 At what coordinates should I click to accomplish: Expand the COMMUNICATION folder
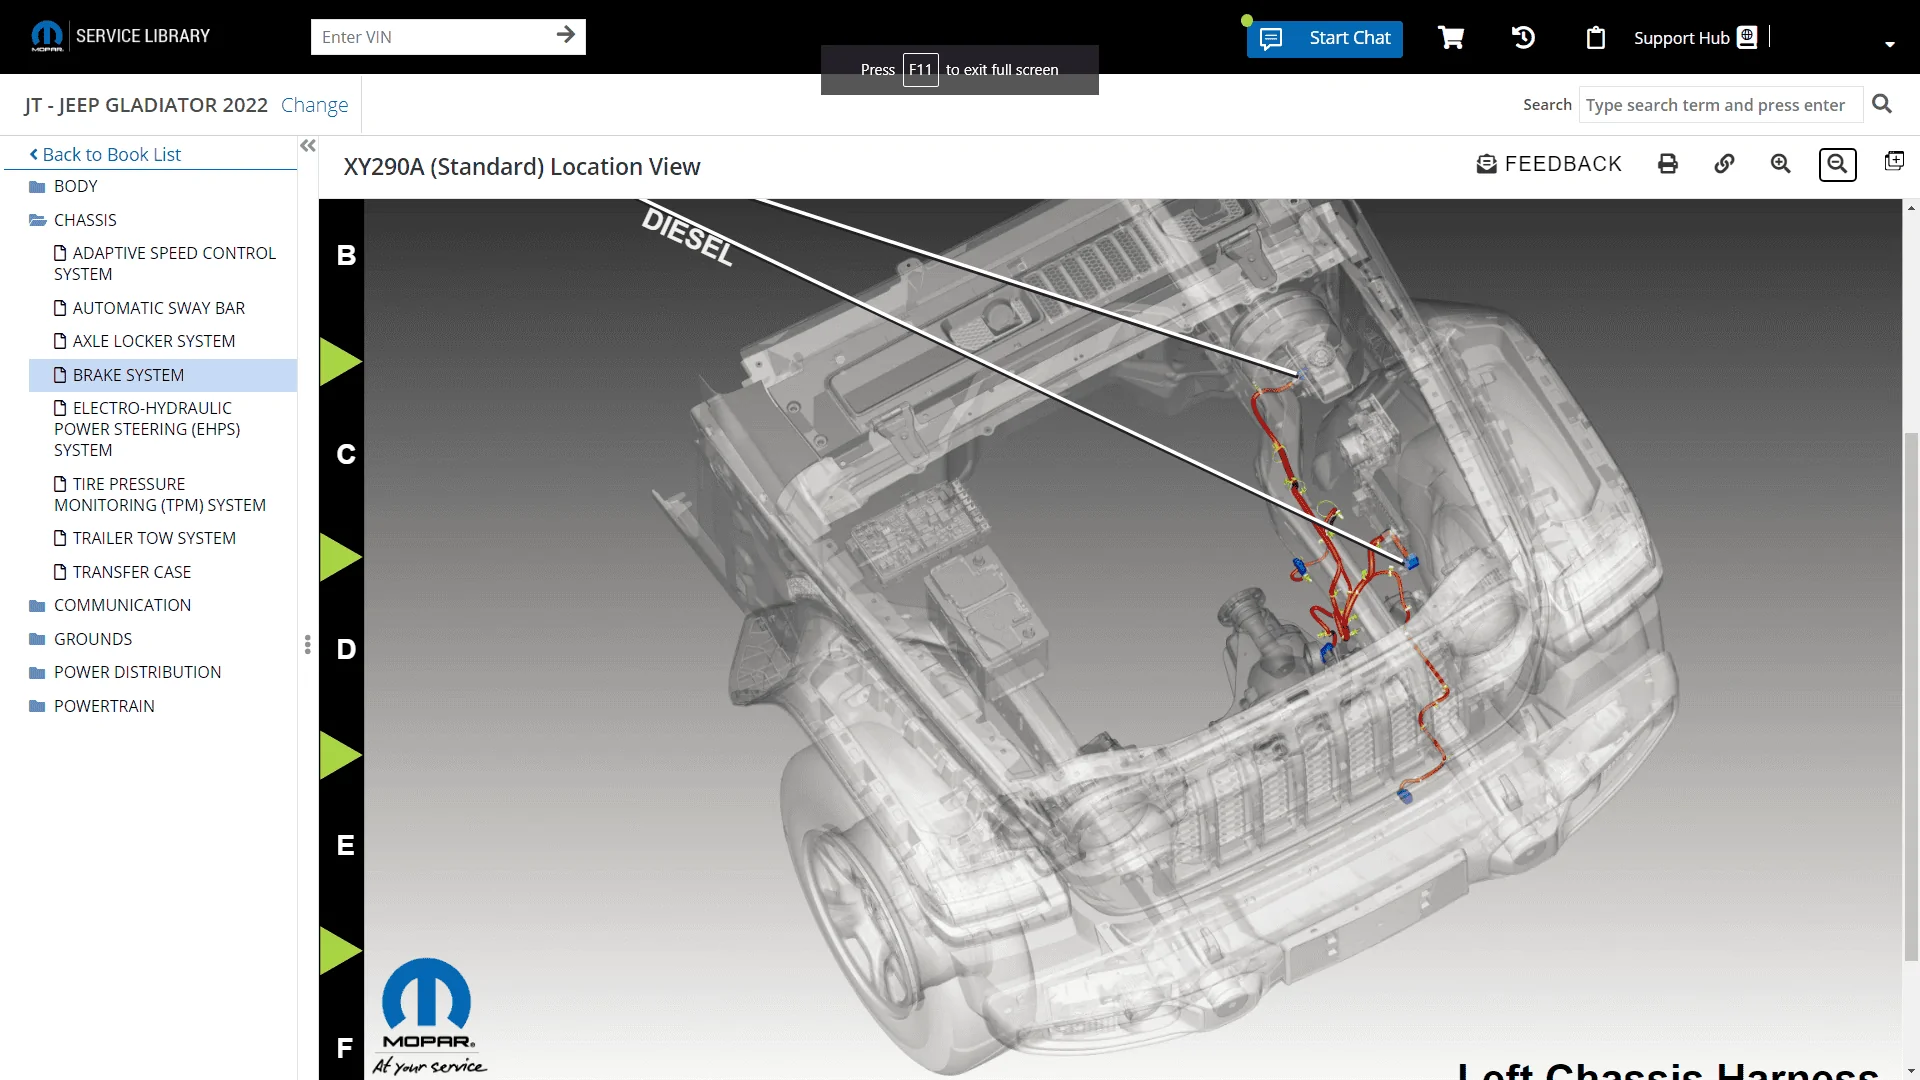[x=110, y=605]
